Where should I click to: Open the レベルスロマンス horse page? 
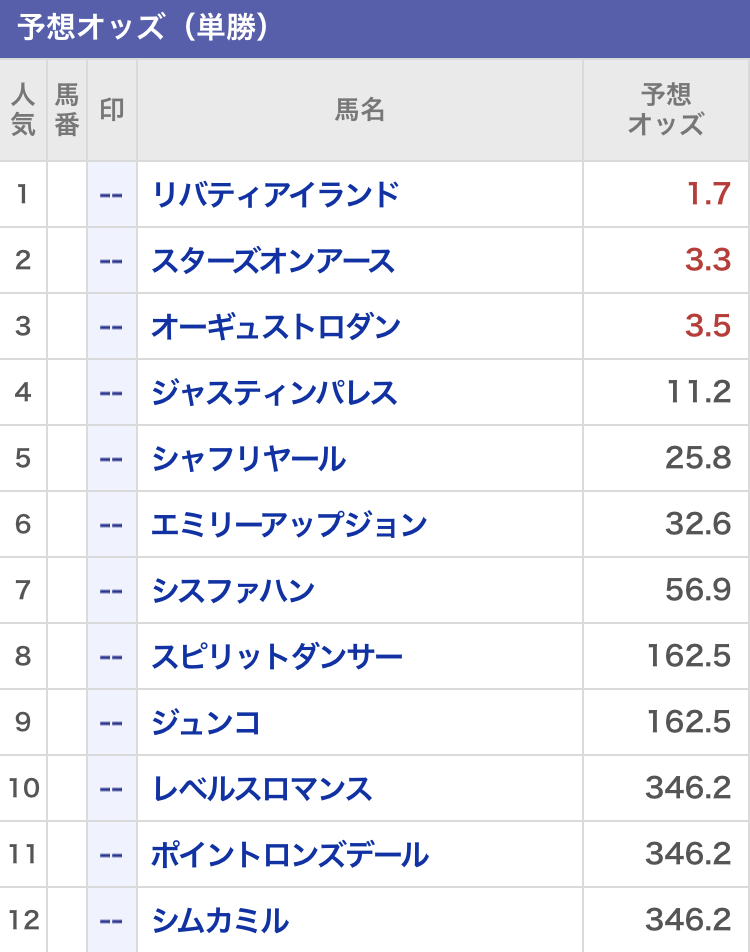[262, 789]
